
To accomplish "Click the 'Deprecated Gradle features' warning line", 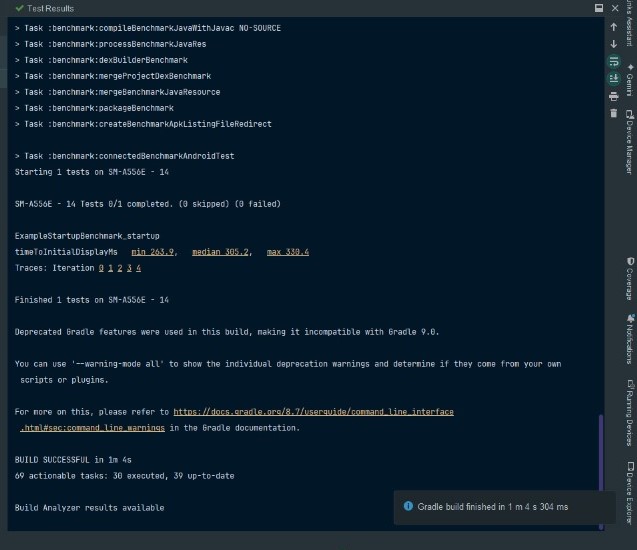I will pyautogui.click(x=227, y=332).
